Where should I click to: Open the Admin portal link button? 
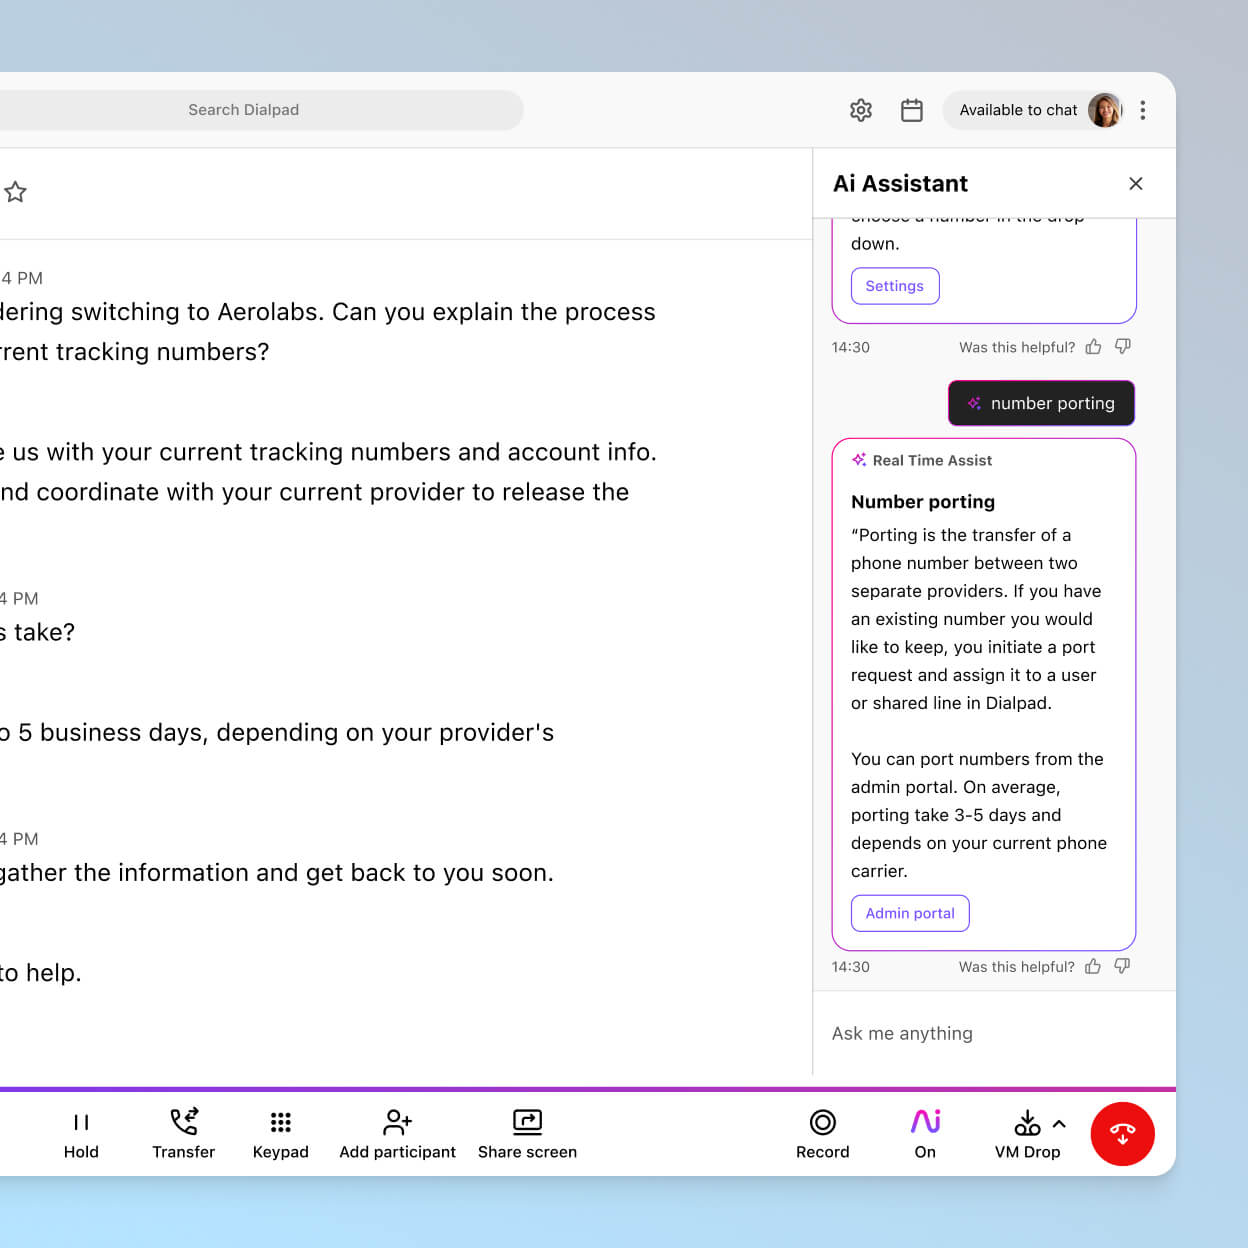click(910, 913)
